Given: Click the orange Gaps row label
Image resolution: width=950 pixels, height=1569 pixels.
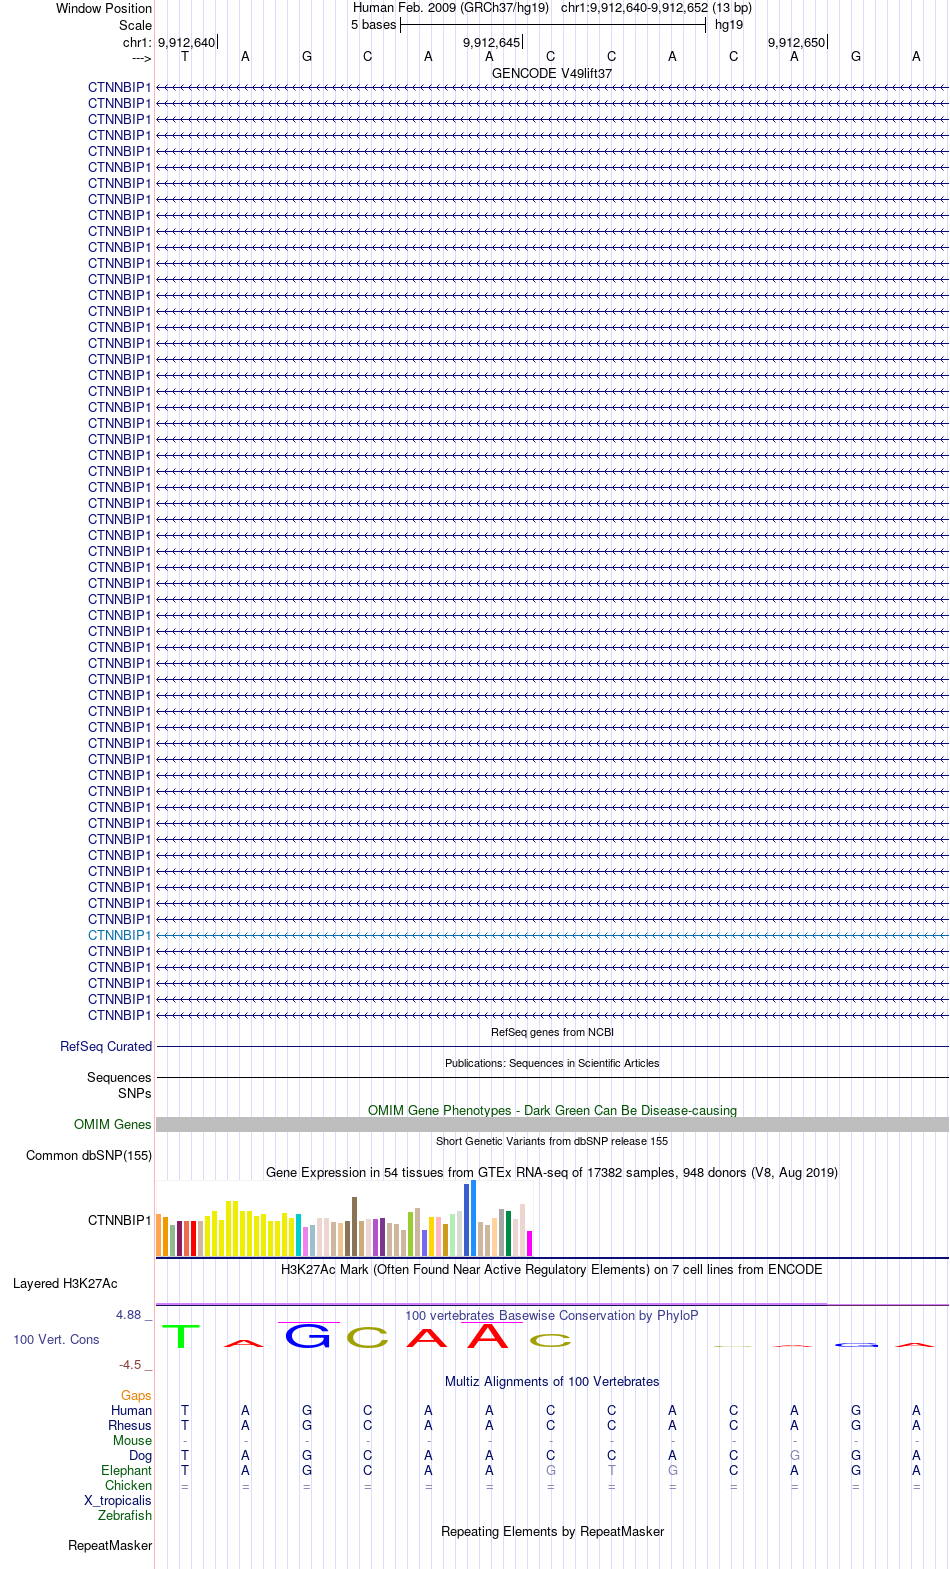Looking at the screenshot, I should coord(136,1395).
